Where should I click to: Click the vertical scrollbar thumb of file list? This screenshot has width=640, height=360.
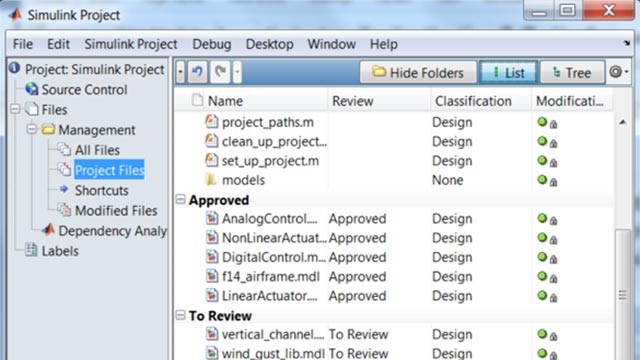coord(622,294)
